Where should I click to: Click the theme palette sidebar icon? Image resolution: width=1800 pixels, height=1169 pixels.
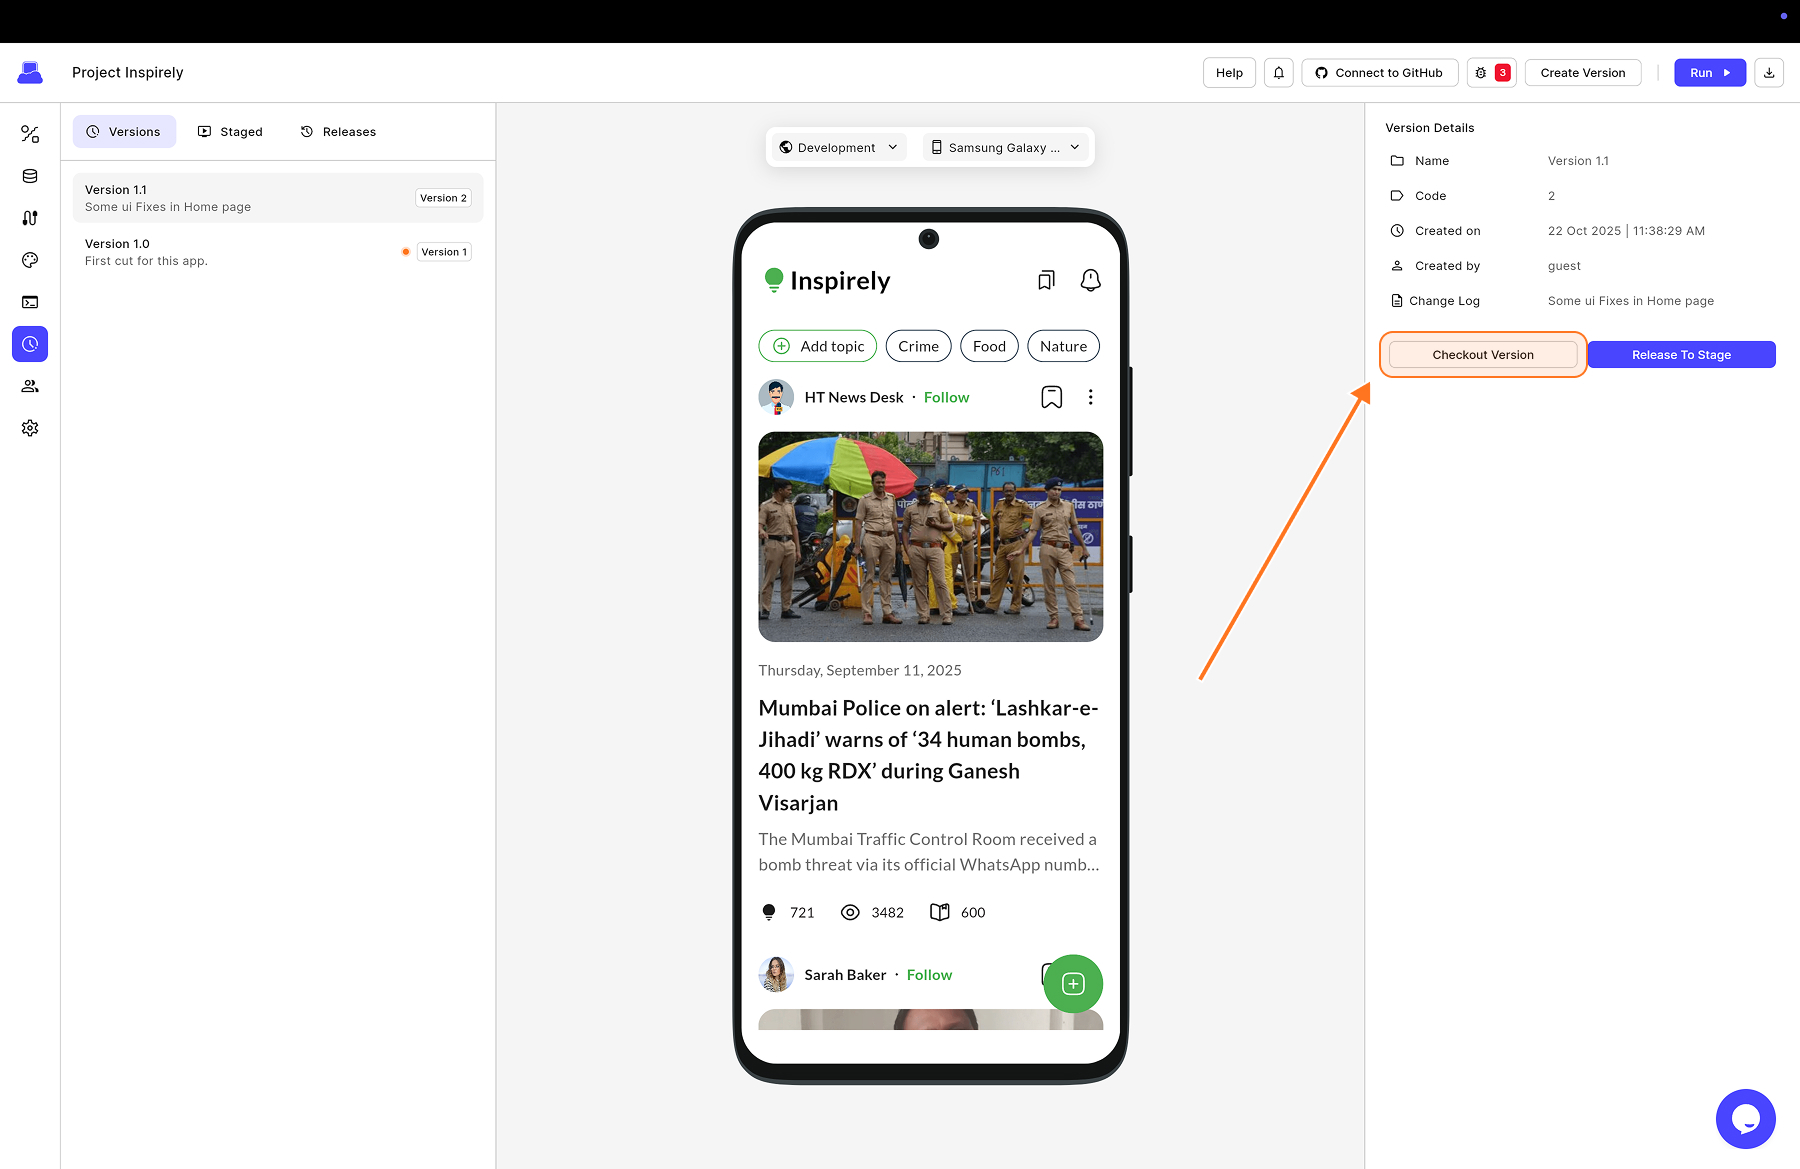tap(30, 260)
